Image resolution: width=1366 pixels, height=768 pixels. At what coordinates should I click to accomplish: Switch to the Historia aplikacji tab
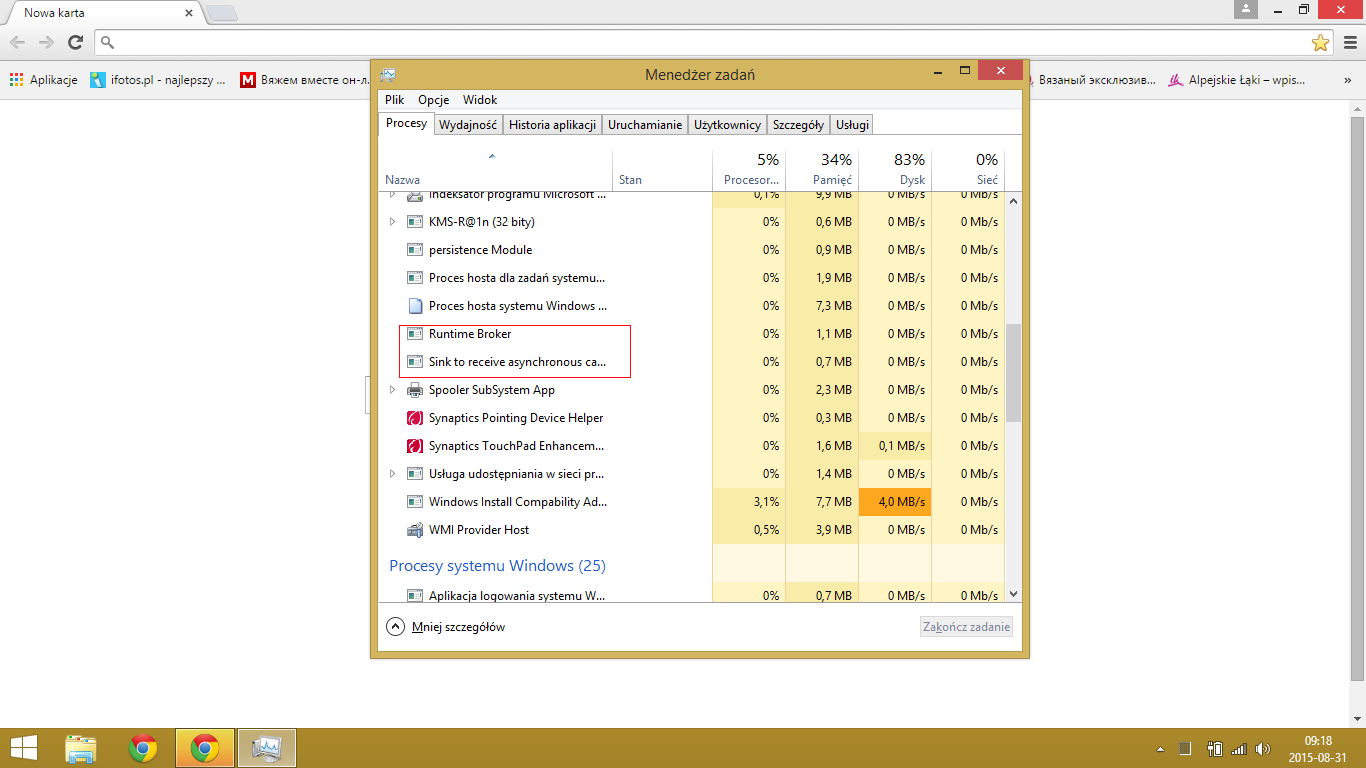(x=552, y=125)
